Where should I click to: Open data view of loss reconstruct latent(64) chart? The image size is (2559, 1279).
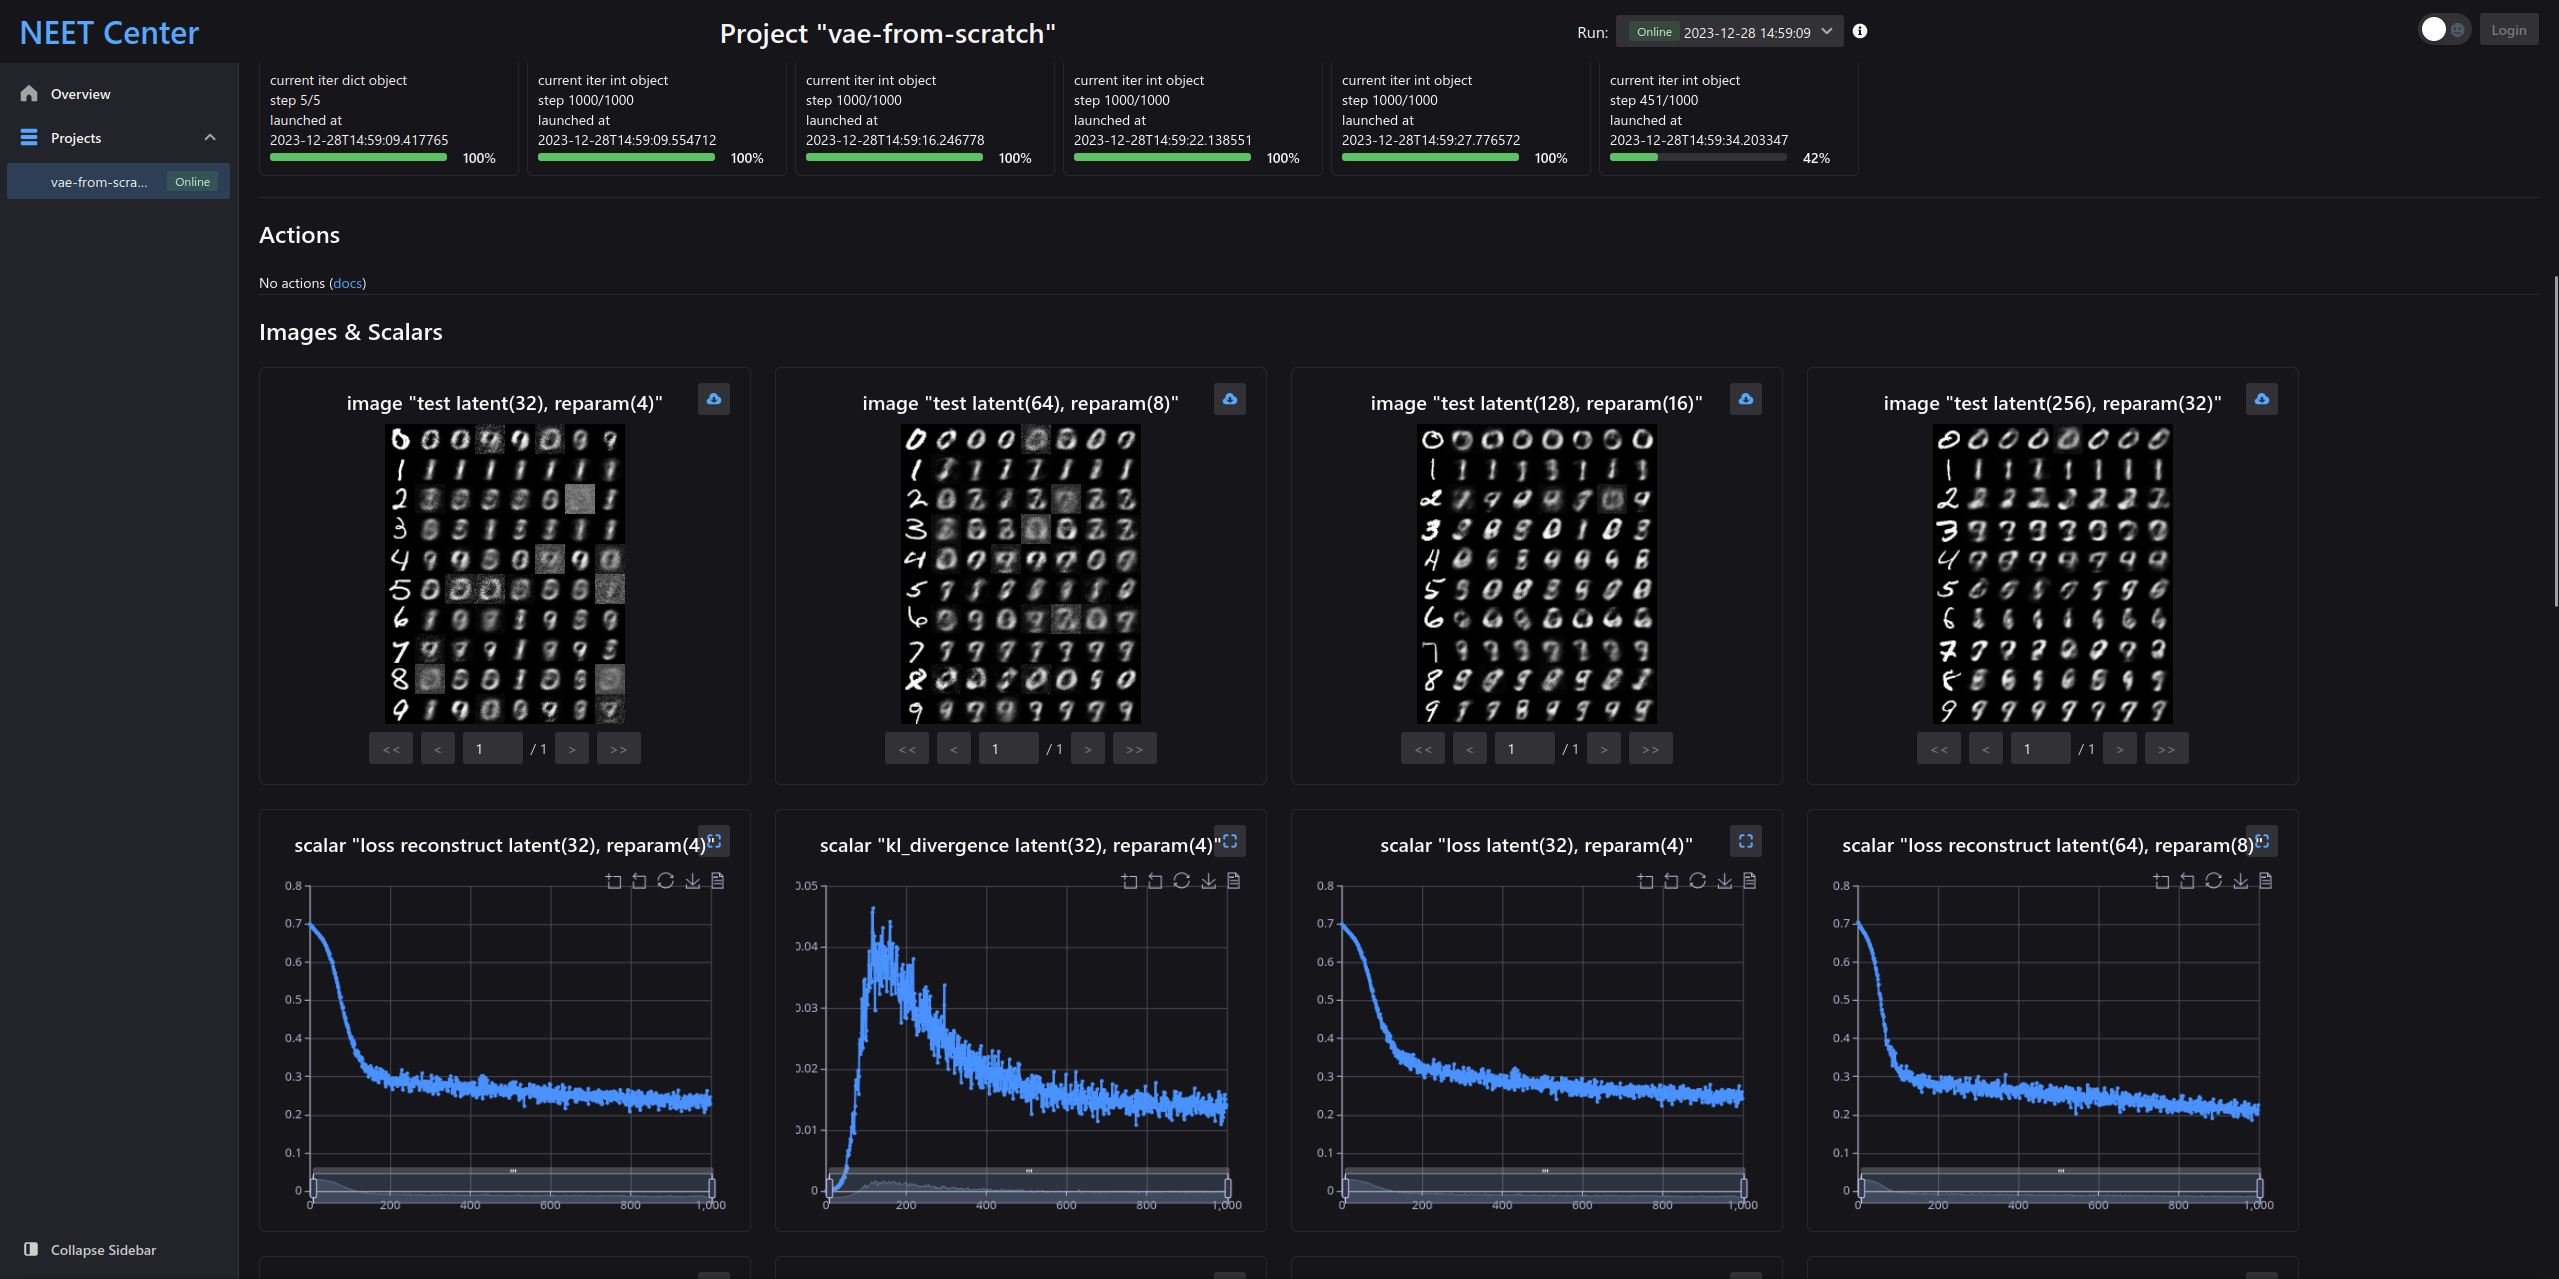point(2266,881)
